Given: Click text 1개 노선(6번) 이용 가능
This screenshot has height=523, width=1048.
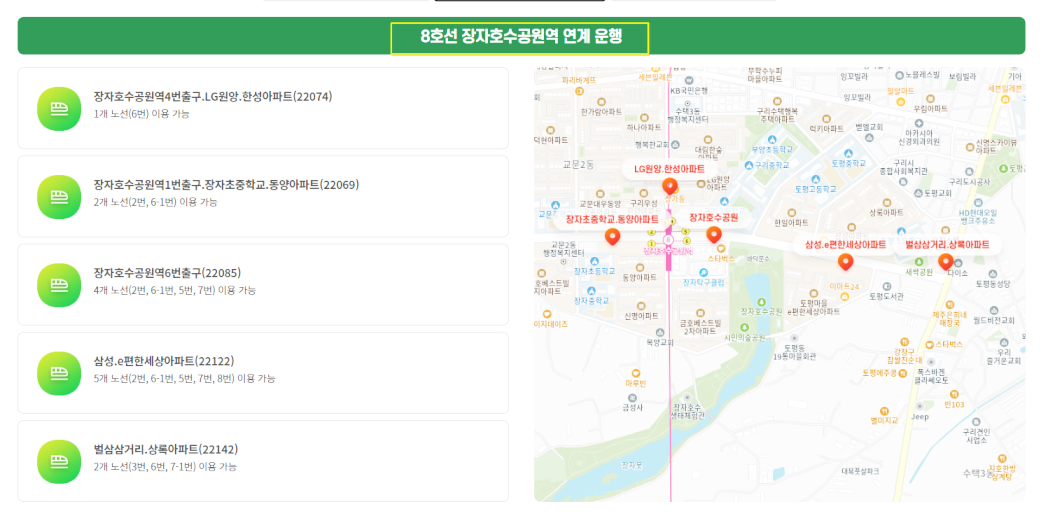Looking at the screenshot, I should [x=142, y=114].
